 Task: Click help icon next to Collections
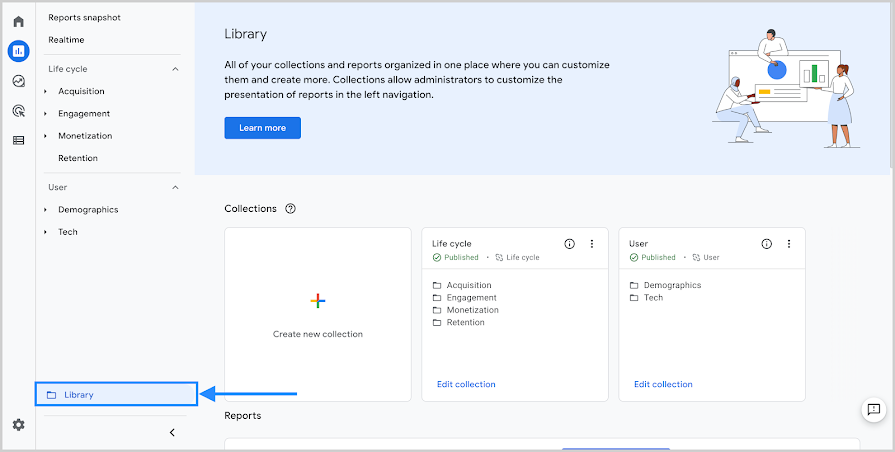tap(291, 209)
